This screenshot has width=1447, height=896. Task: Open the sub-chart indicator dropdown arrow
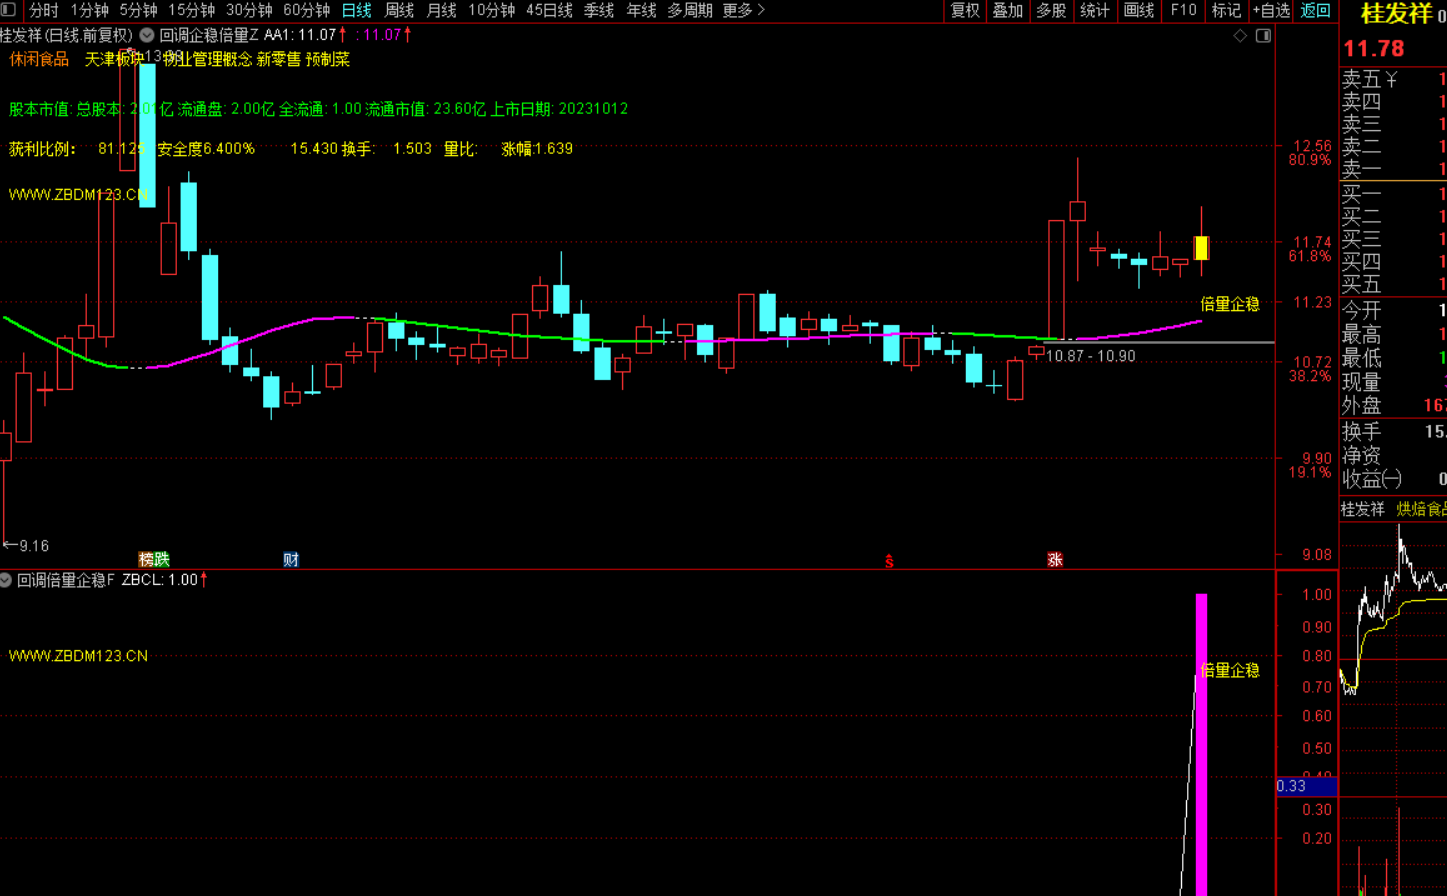(6, 580)
